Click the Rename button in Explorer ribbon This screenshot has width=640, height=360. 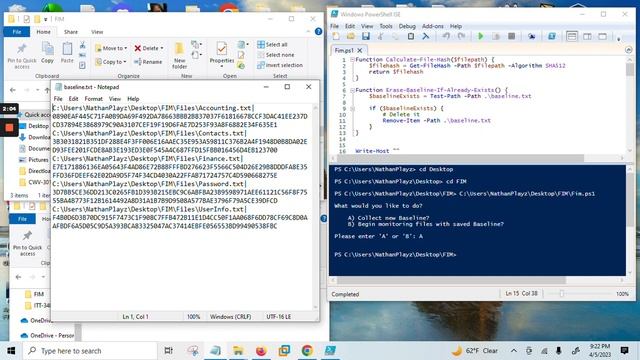tap(148, 62)
